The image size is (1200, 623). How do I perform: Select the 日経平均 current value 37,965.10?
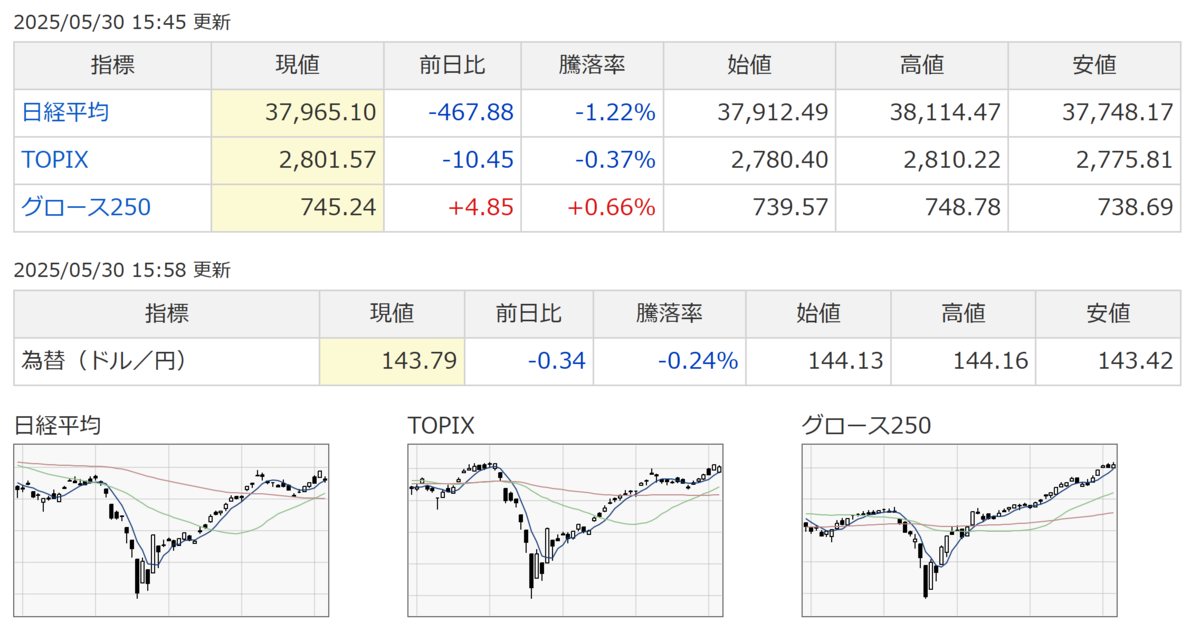click(x=321, y=113)
